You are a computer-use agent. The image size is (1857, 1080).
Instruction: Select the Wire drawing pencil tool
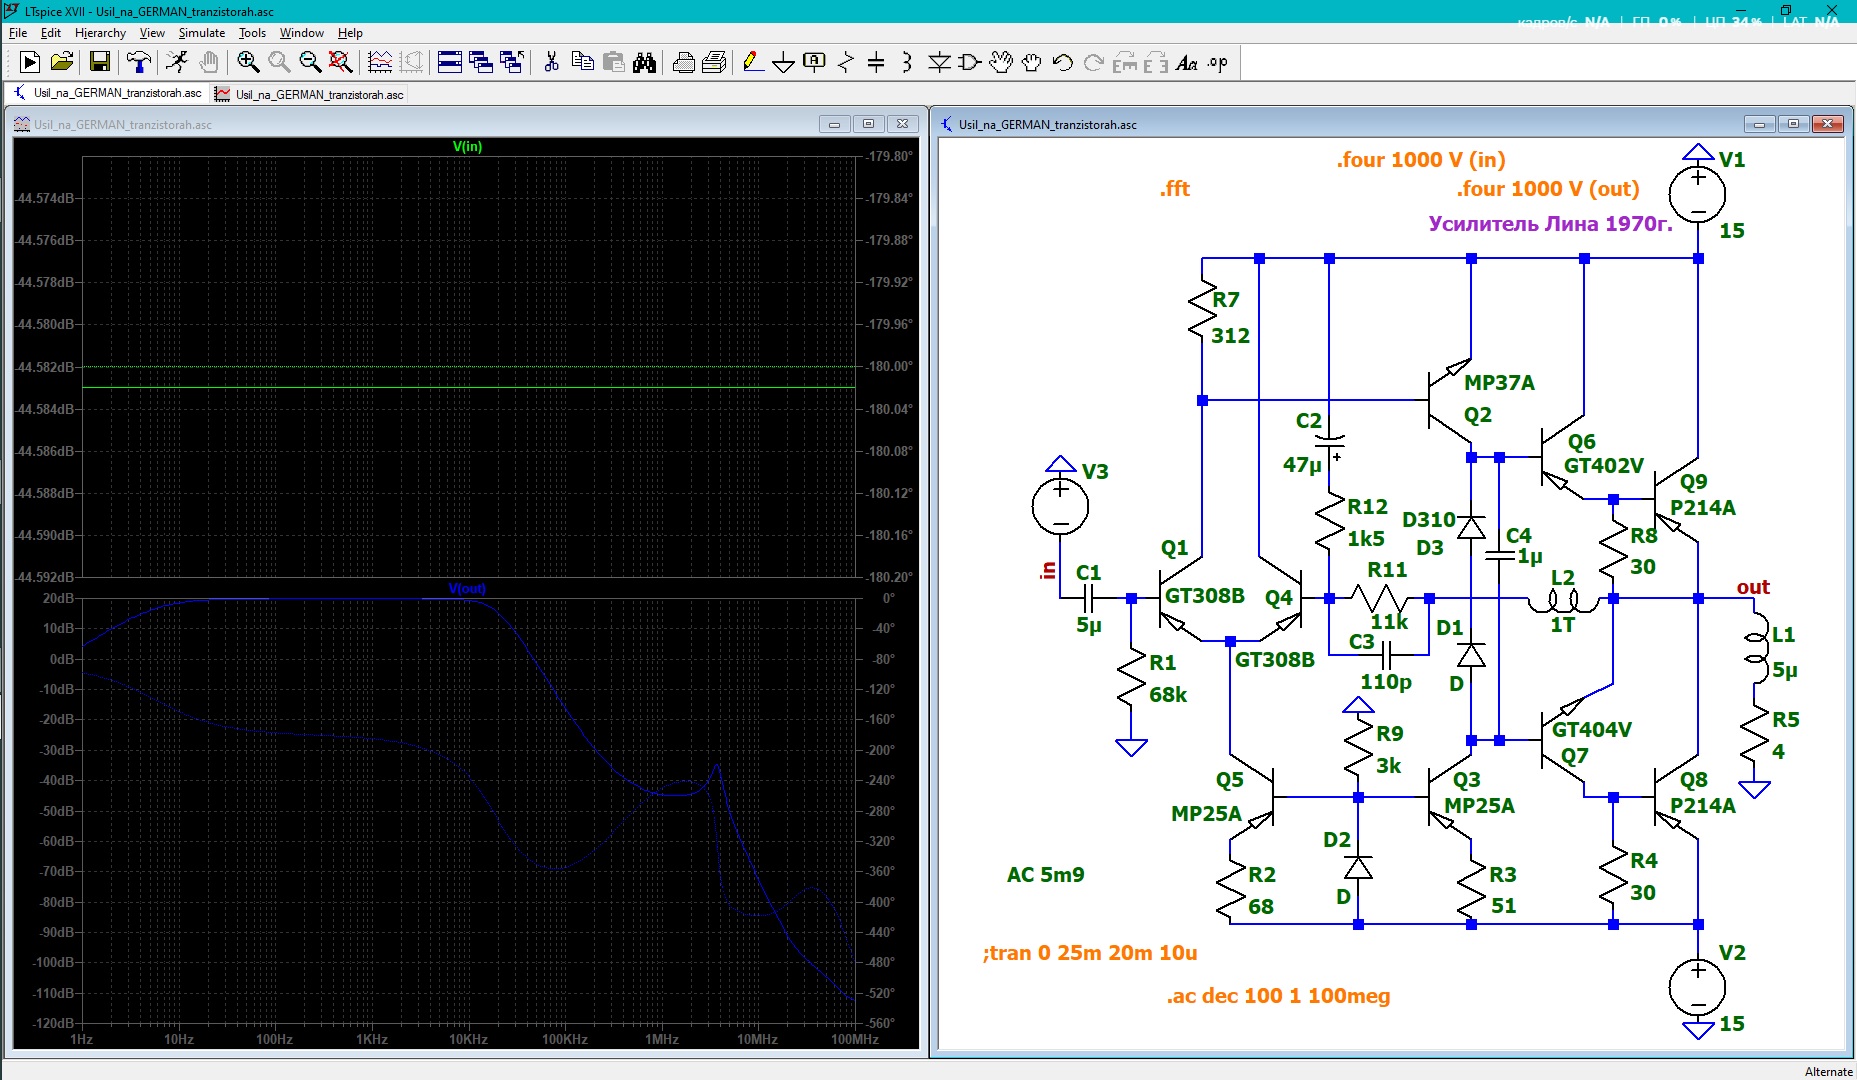click(753, 62)
